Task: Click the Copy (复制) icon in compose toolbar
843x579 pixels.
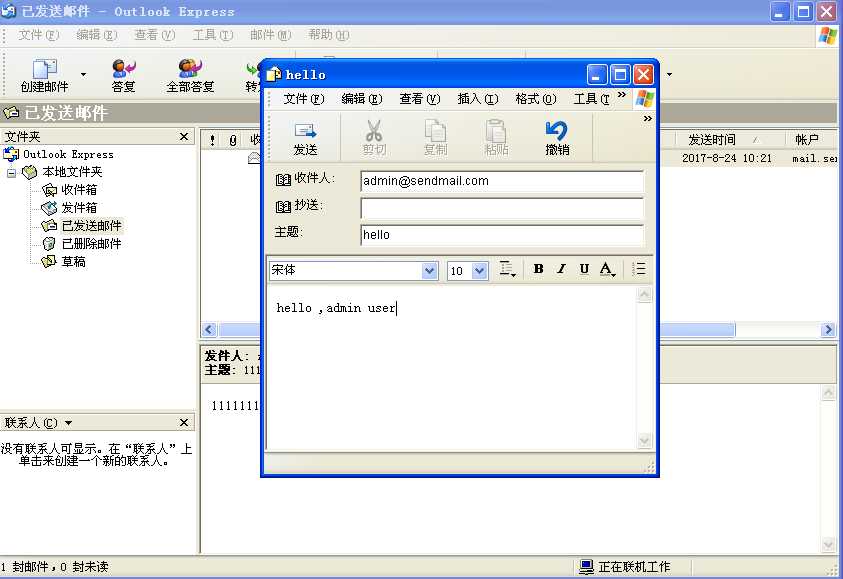Action: point(435,131)
